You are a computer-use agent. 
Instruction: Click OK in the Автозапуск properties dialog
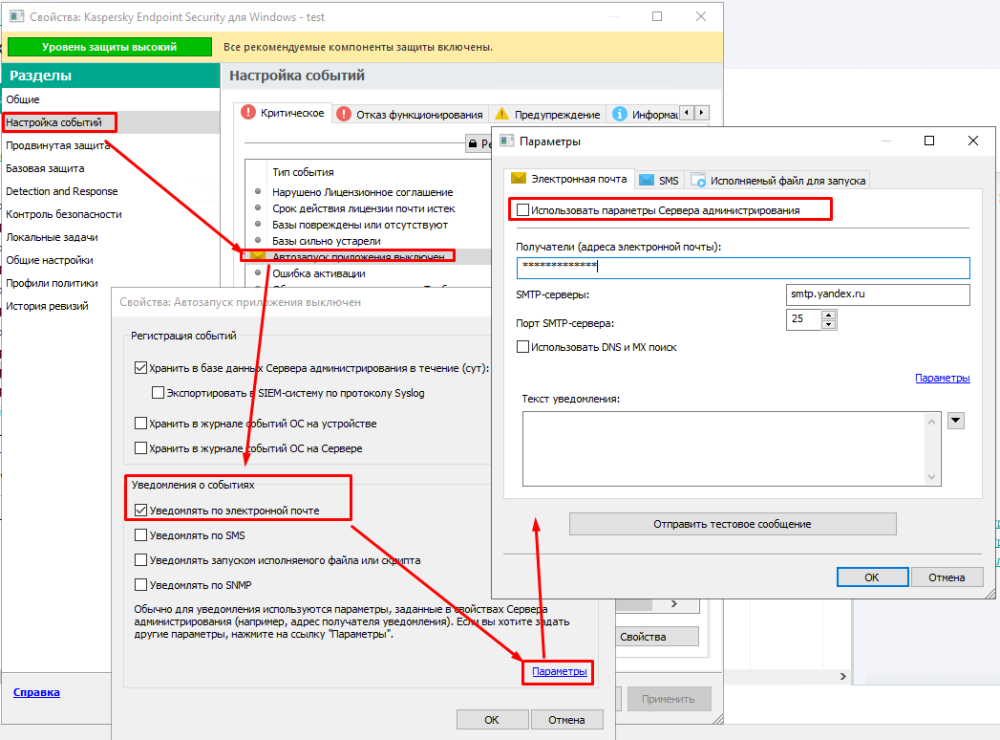tap(492, 720)
